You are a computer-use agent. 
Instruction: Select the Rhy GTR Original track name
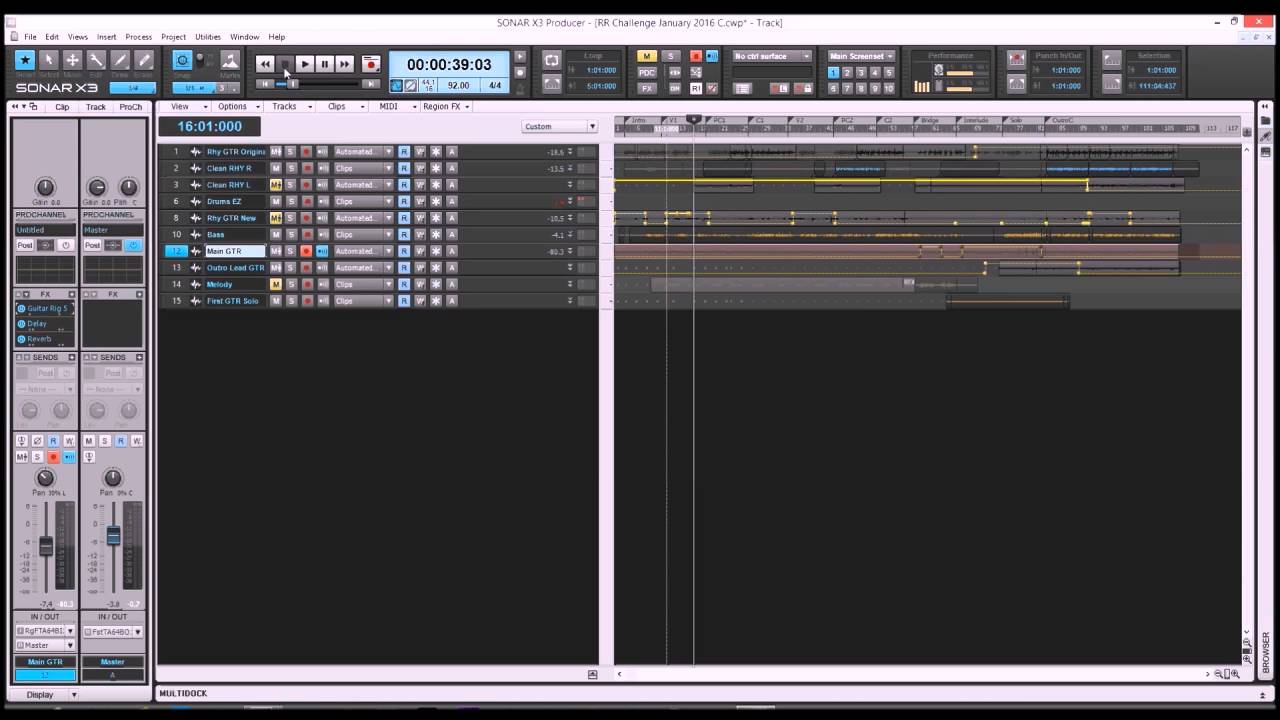[x=236, y=152]
